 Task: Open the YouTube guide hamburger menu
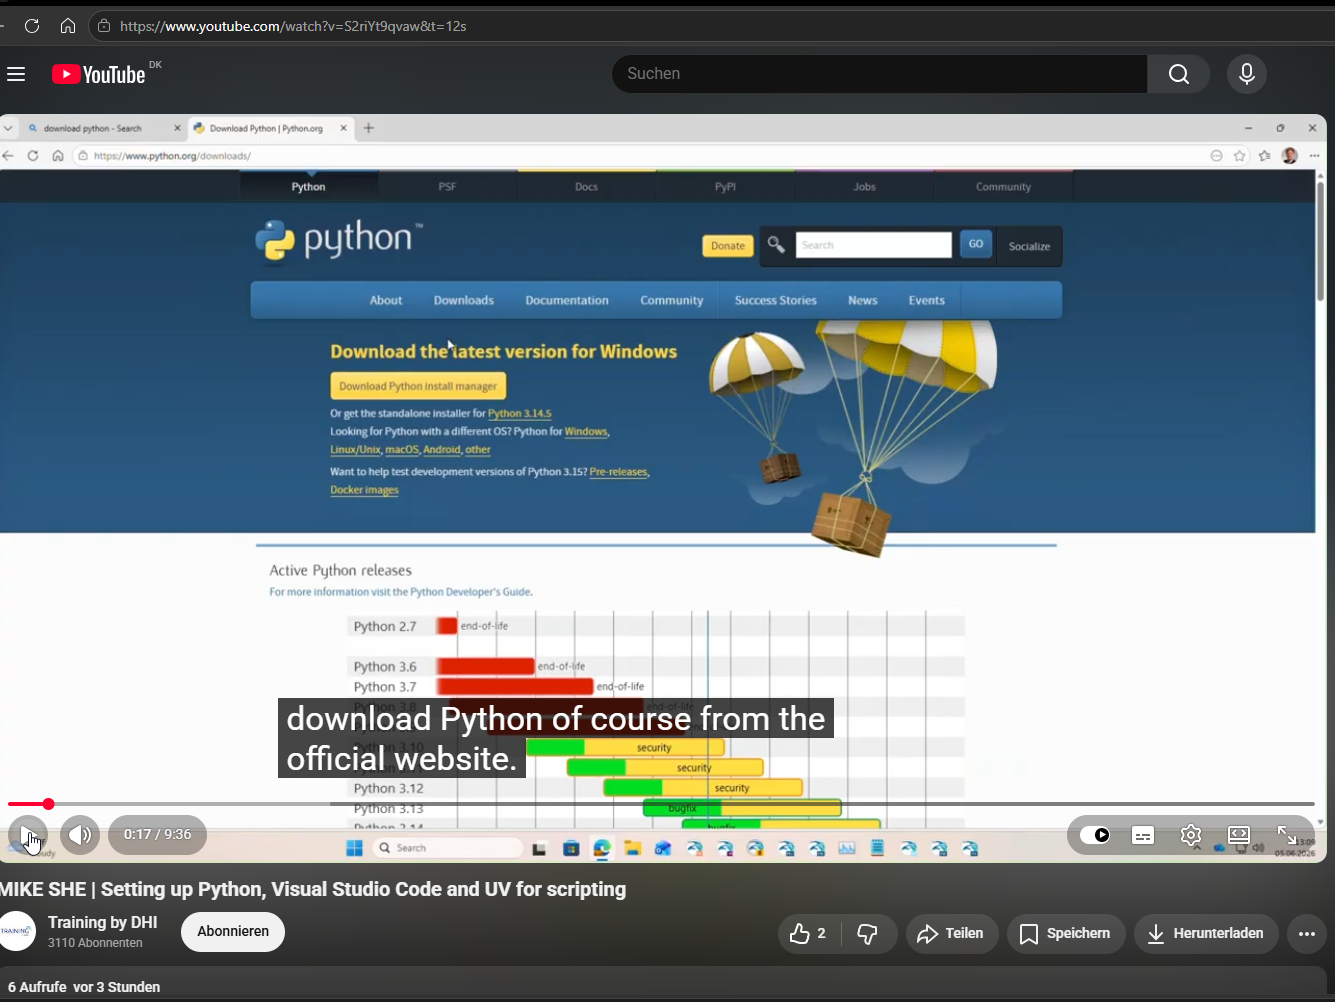click(x=16, y=74)
